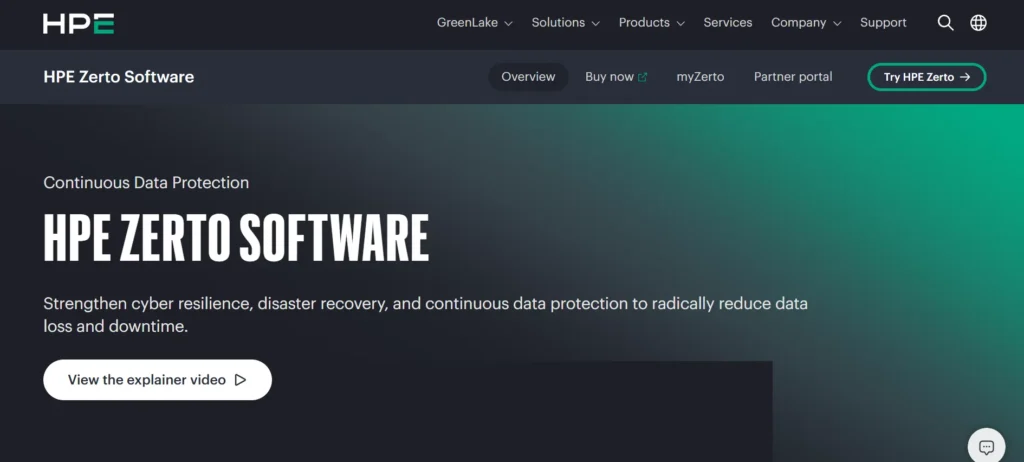The height and width of the screenshot is (462, 1024).
Task: Click the Continuous Data Protection text
Action: [146, 183]
